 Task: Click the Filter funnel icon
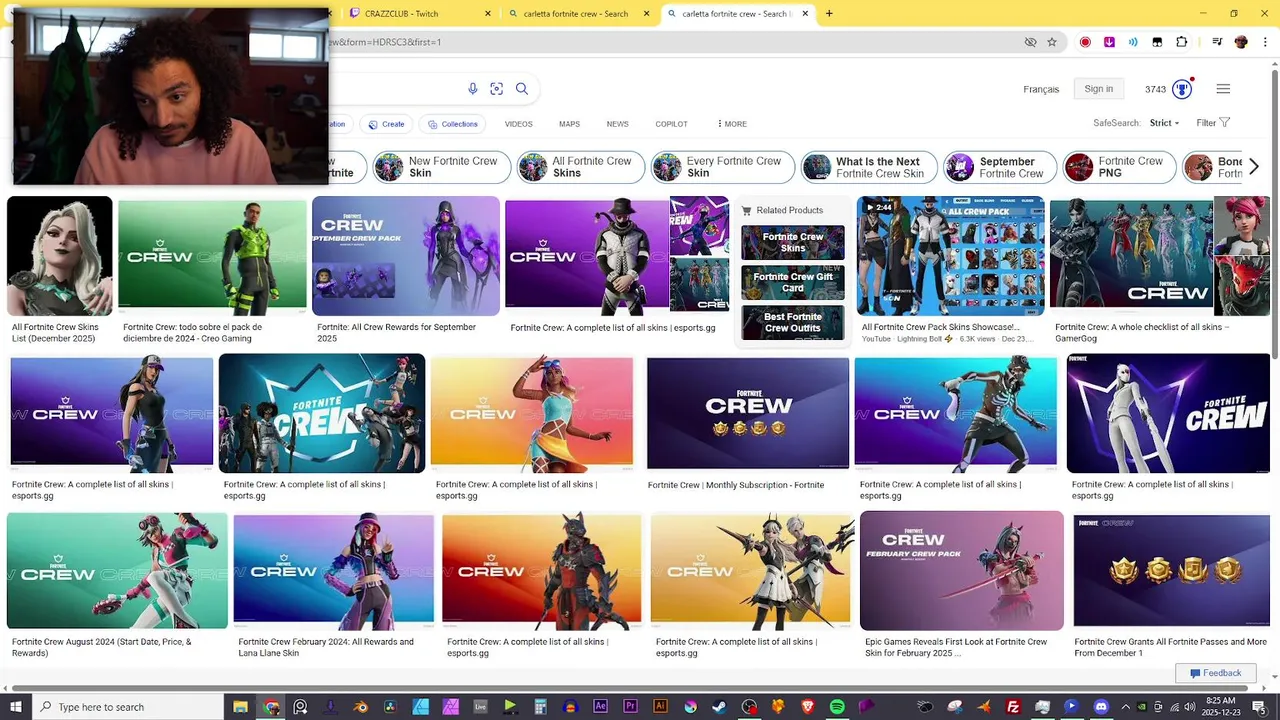point(1225,123)
